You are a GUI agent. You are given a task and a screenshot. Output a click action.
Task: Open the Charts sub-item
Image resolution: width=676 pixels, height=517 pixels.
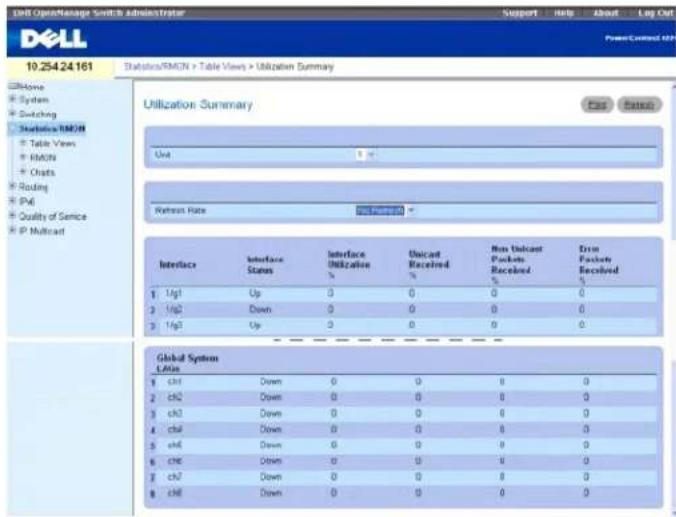[42, 172]
